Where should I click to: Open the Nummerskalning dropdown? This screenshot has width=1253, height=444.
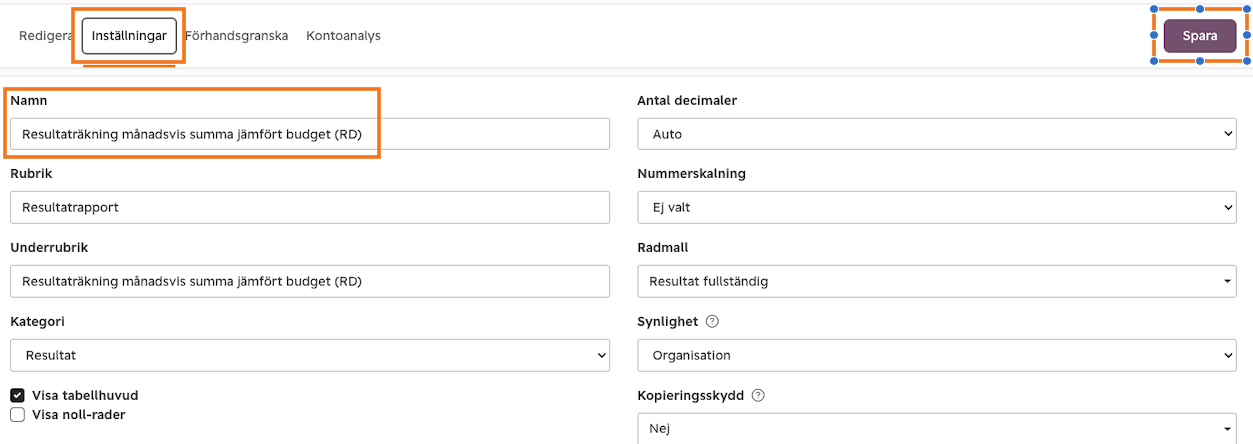pyautogui.click(x=937, y=207)
